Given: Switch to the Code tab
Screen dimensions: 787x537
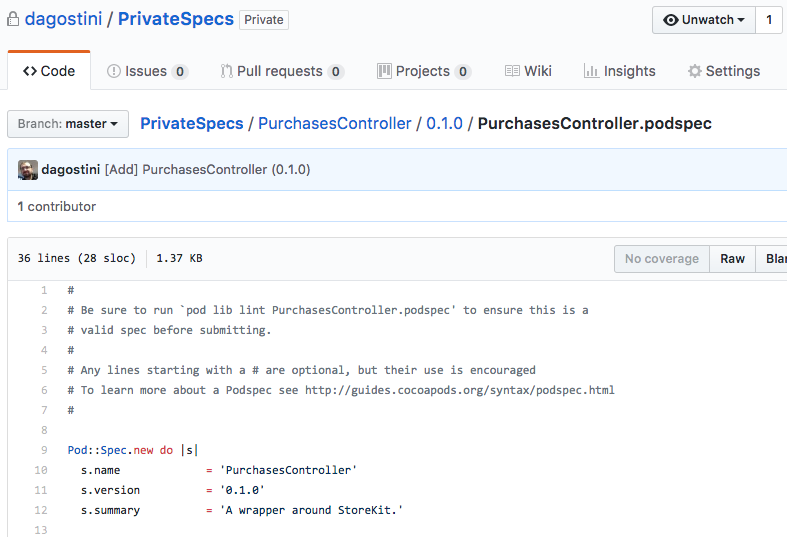Looking at the screenshot, I should coord(49,71).
